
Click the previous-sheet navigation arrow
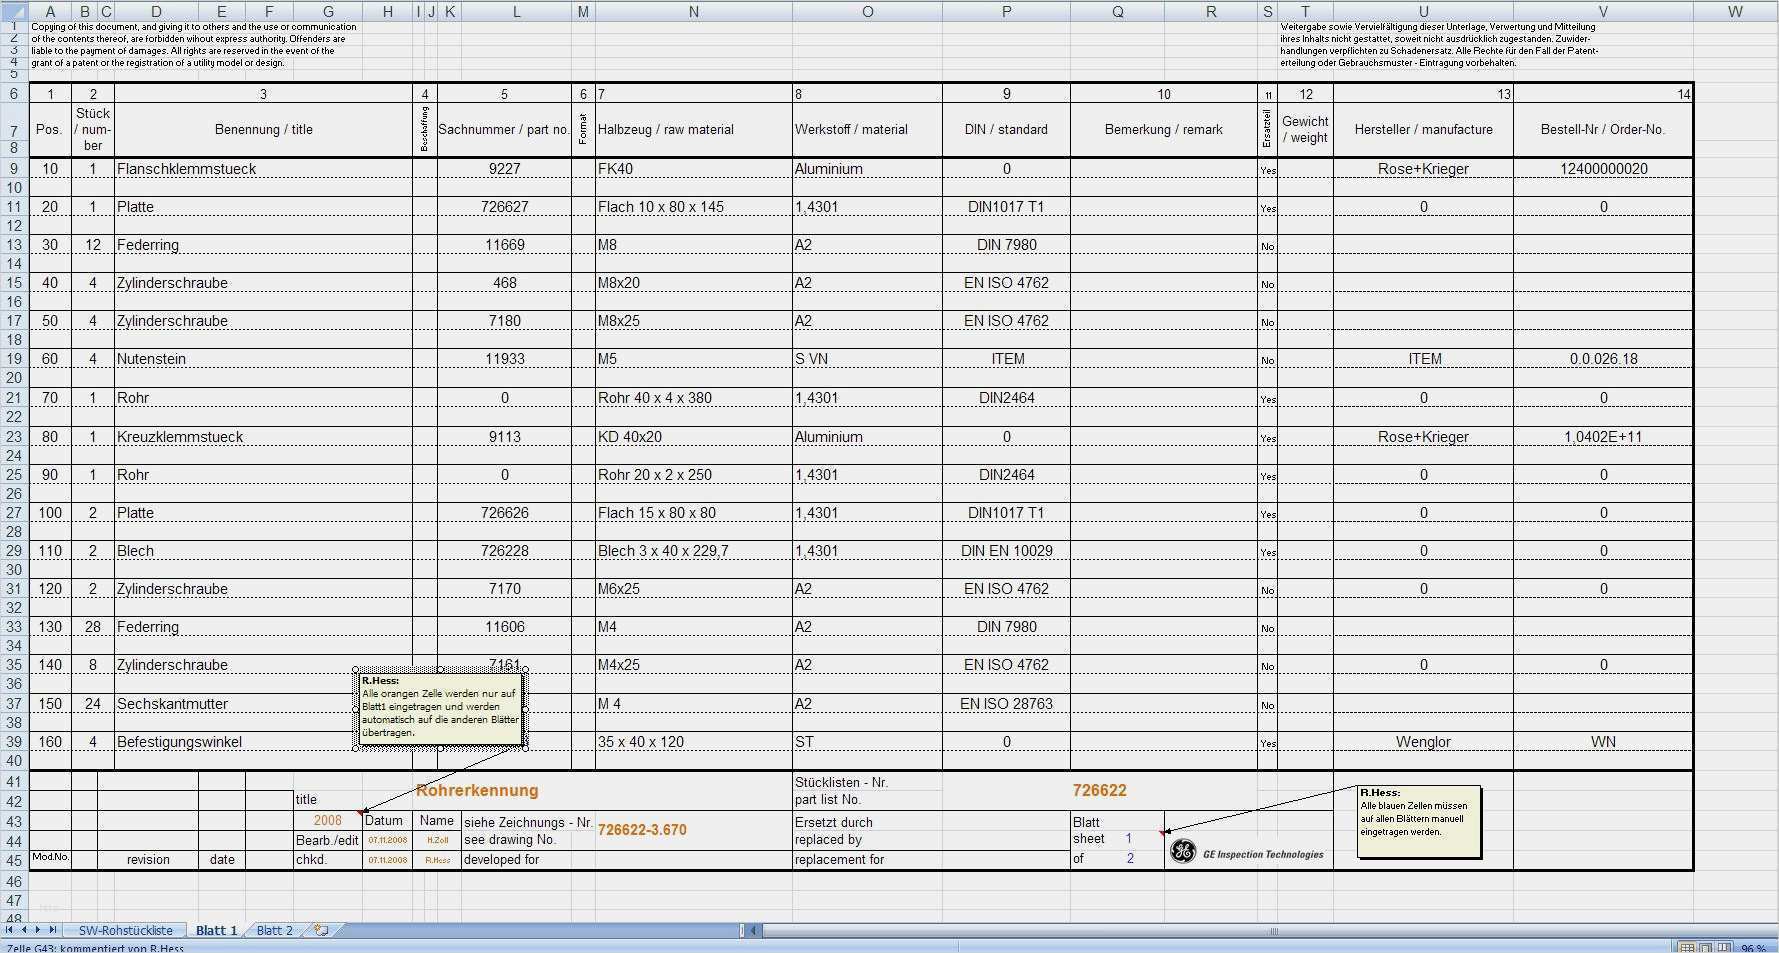point(25,930)
